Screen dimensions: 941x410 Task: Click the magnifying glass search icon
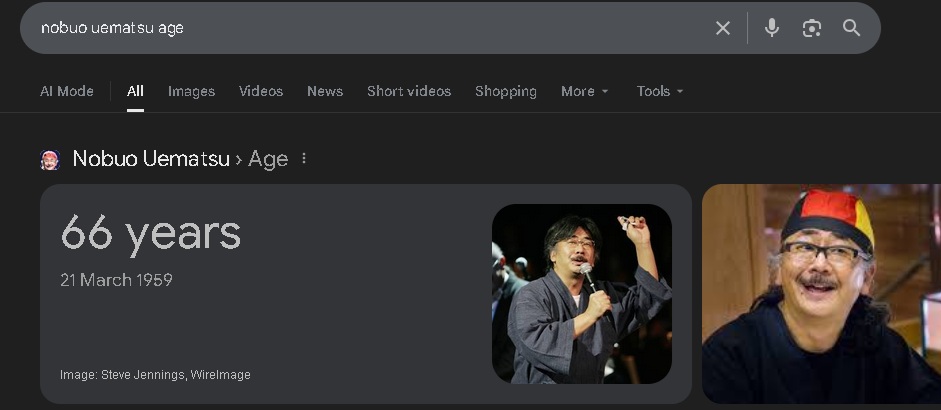click(x=852, y=28)
